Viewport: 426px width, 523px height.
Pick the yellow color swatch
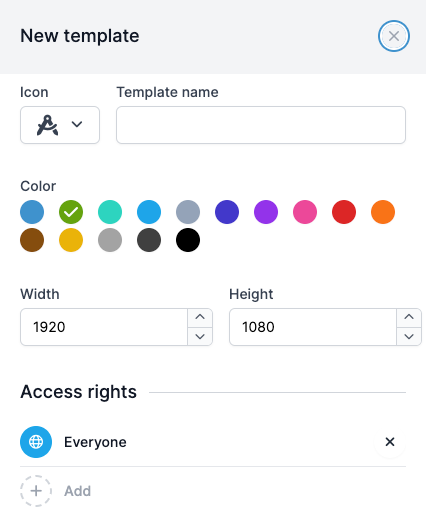(x=71, y=240)
